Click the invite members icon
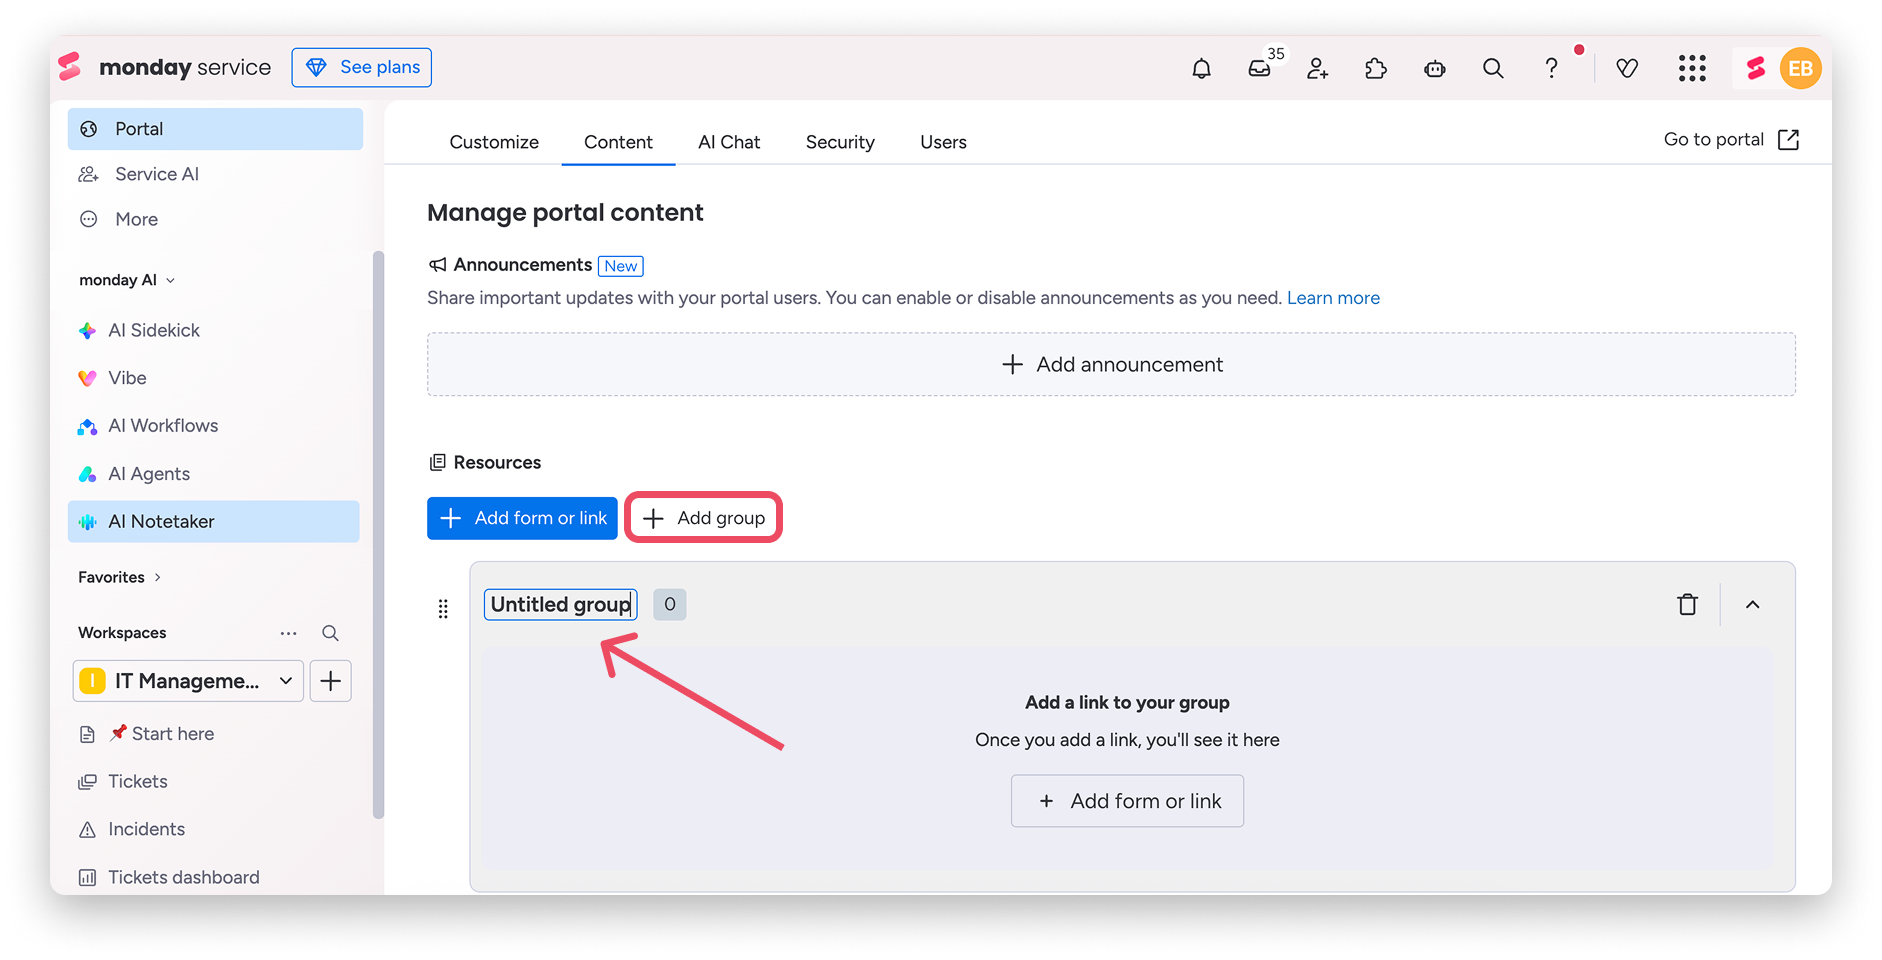 point(1317,68)
